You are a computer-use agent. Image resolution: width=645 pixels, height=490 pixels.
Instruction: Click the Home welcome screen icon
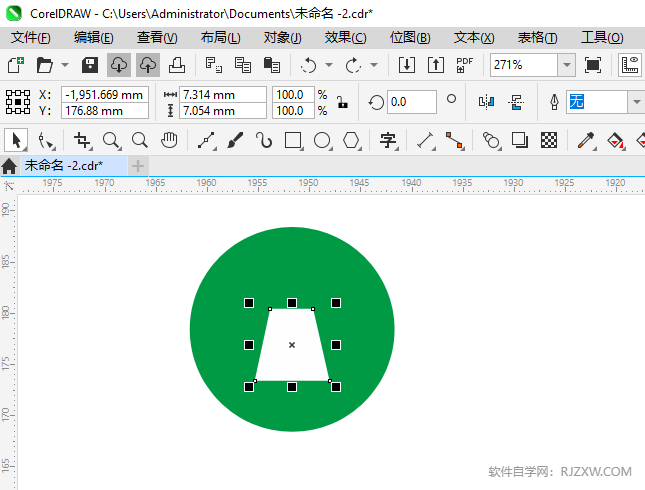click(9, 166)
